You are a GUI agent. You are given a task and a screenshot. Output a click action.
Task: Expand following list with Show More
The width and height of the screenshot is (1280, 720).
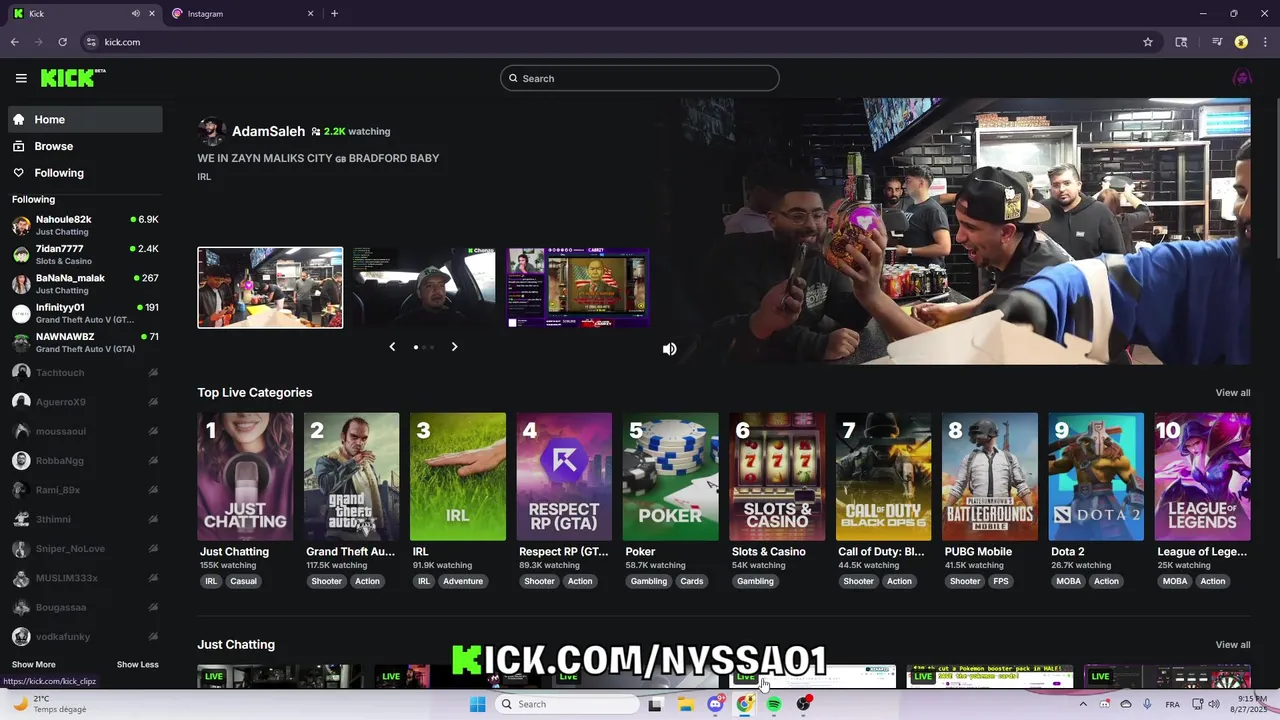click(34, 664)
